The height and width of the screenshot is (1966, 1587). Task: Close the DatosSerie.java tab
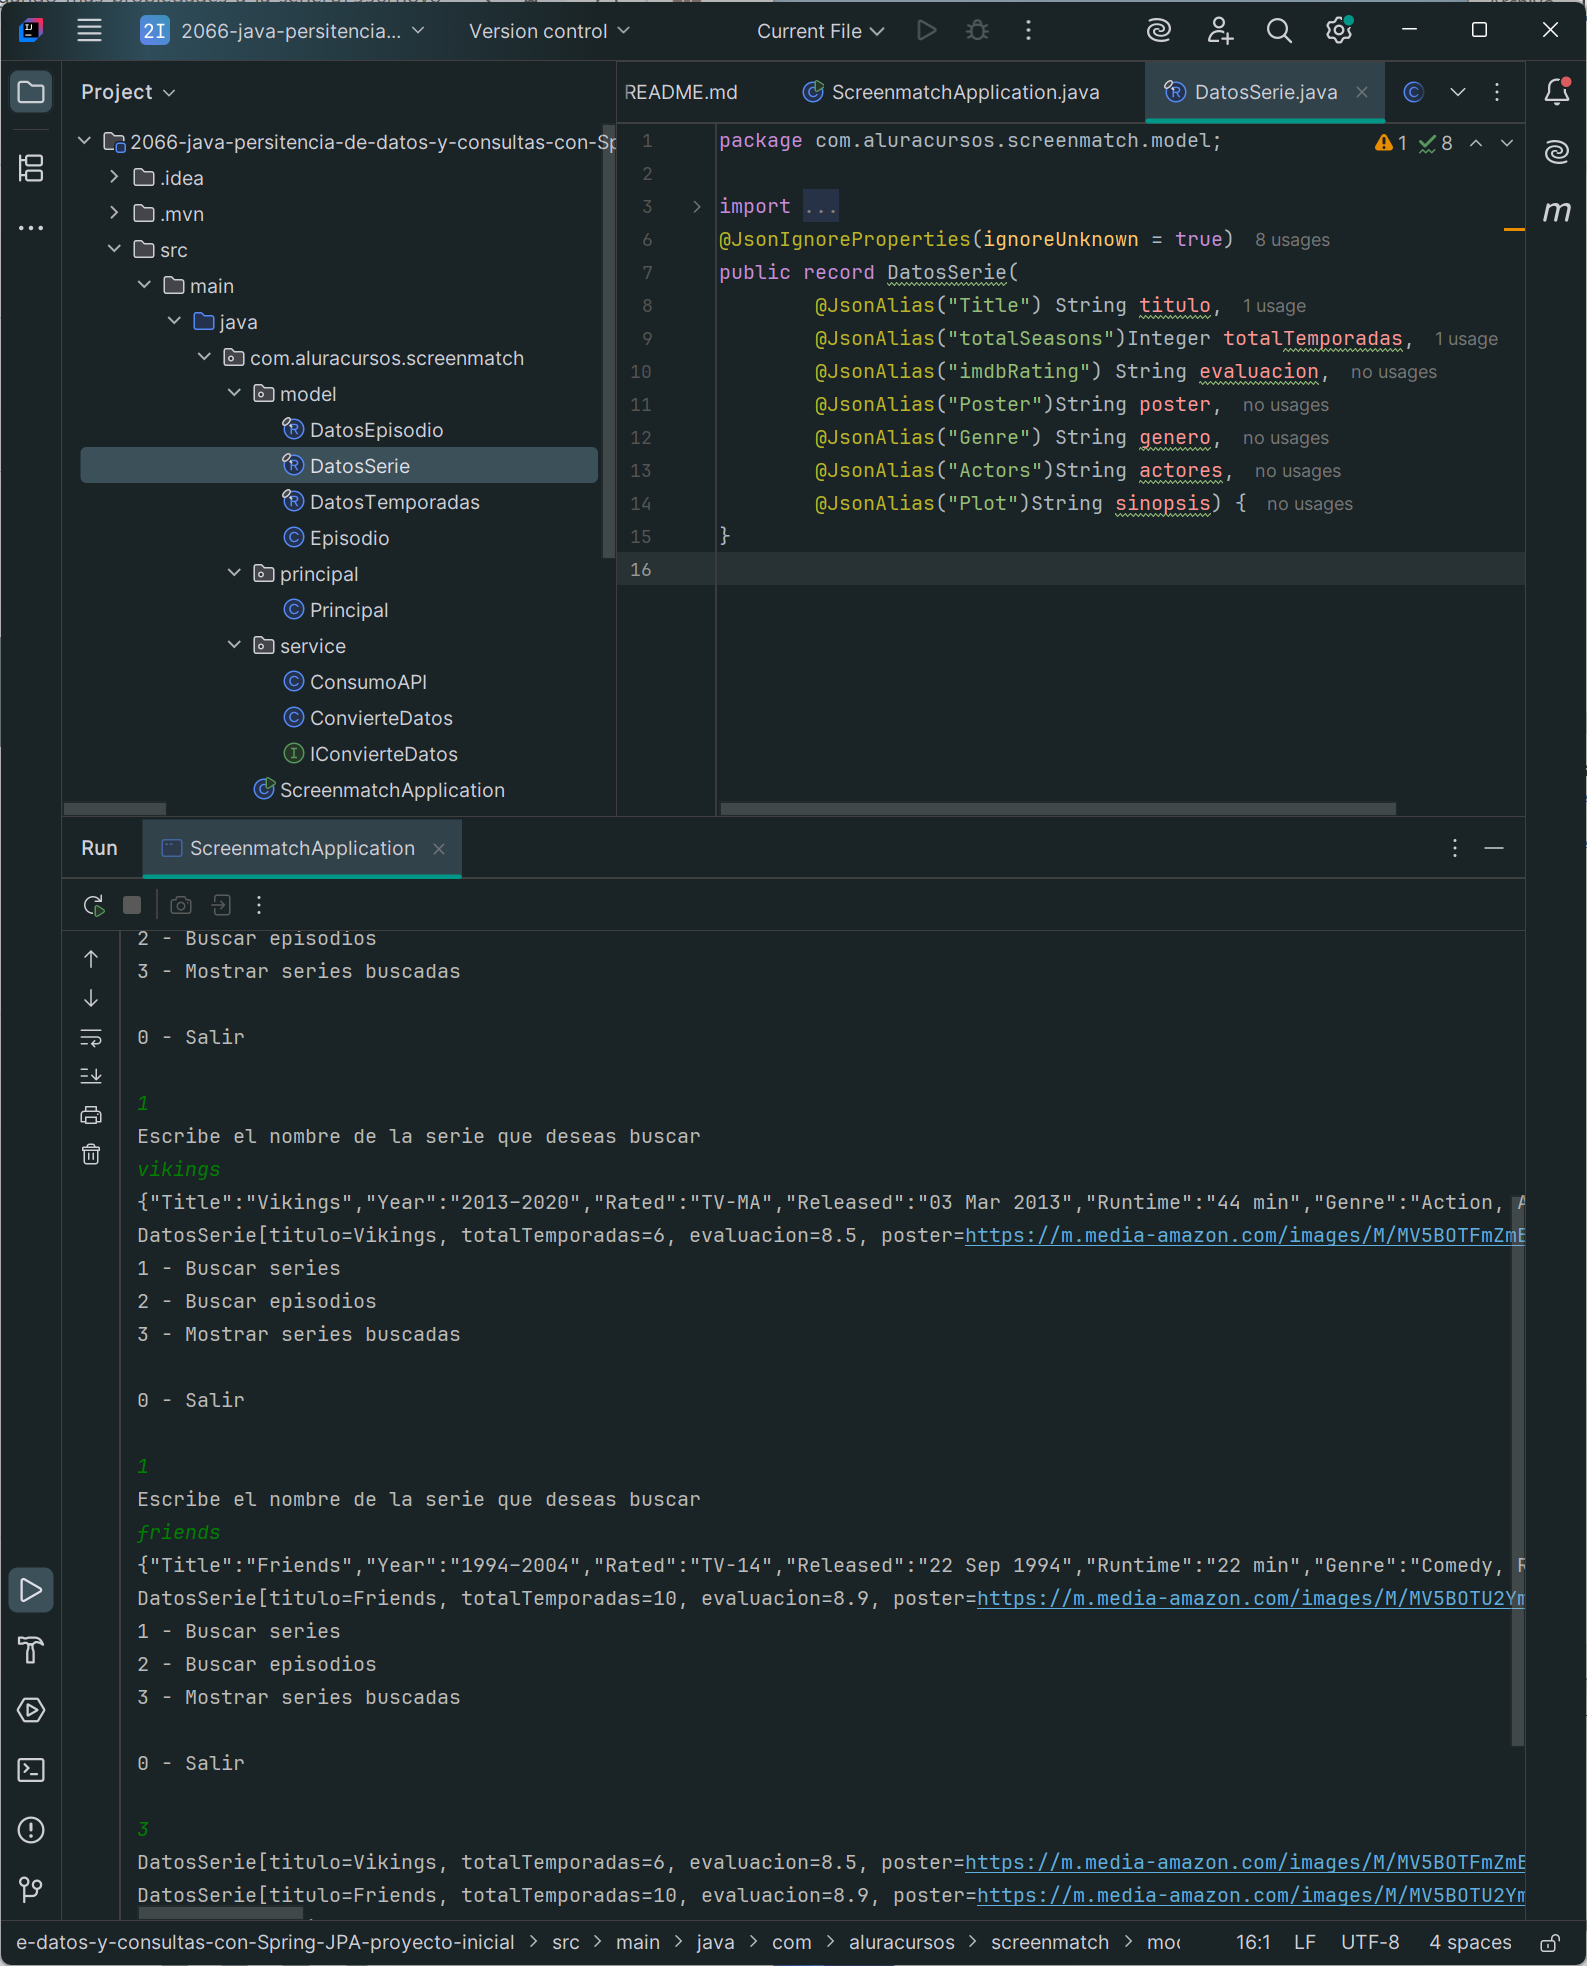1362,92
